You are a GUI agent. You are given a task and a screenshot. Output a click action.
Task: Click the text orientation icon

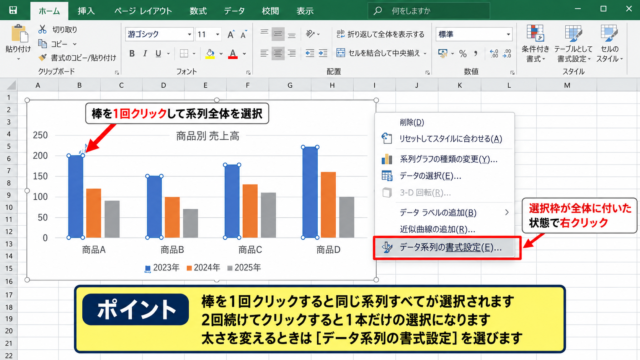311,34
